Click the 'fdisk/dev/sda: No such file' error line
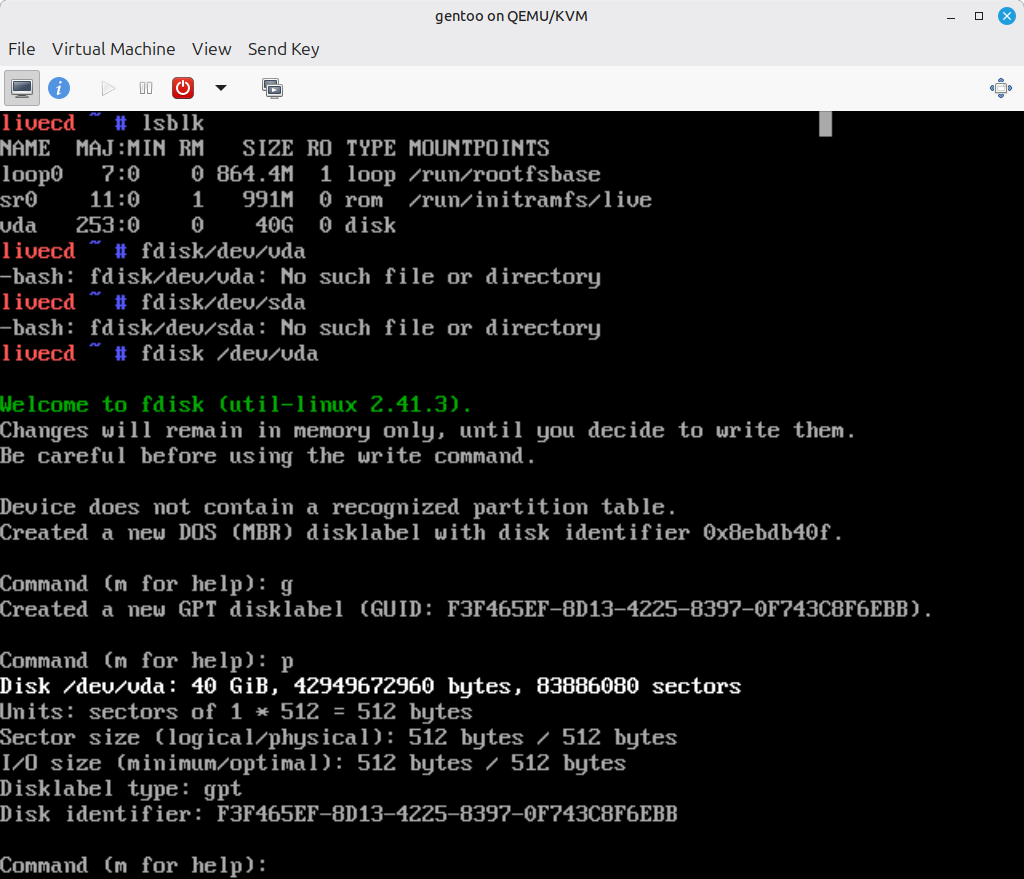 300,327
